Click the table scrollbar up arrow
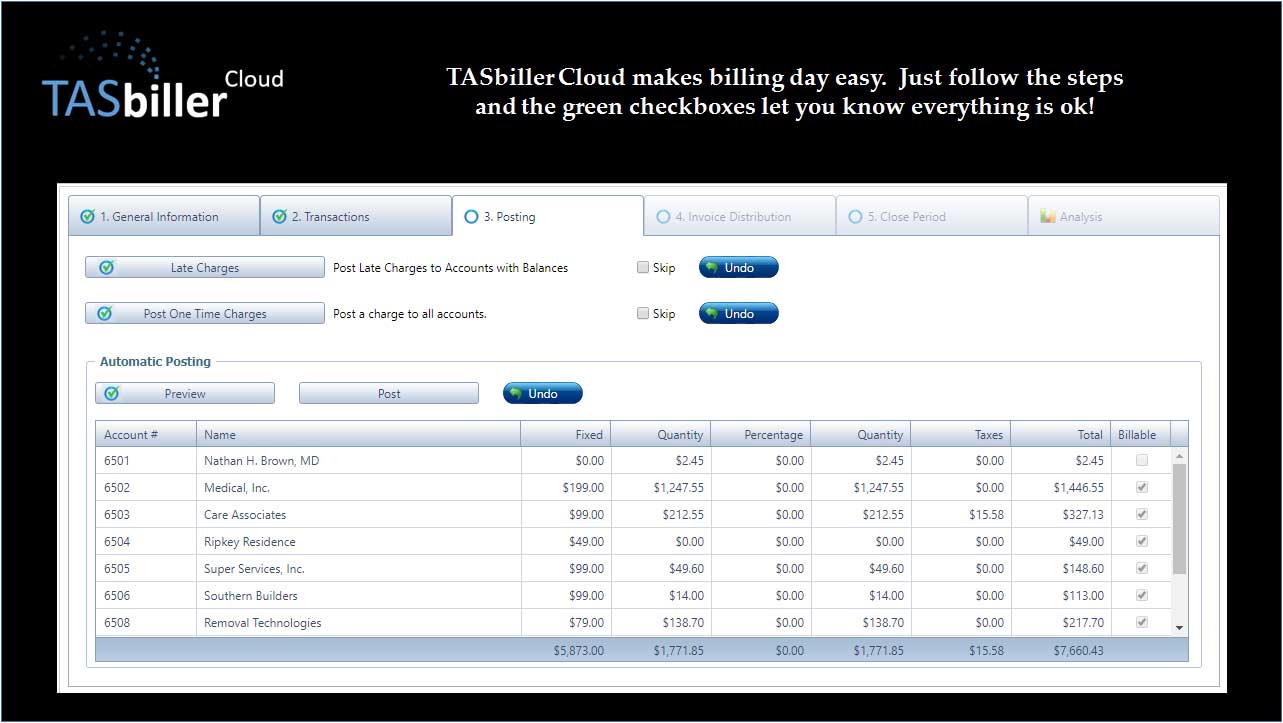Image resolution: width=1283 pixels, height=723 pixels. (1179, 456)
